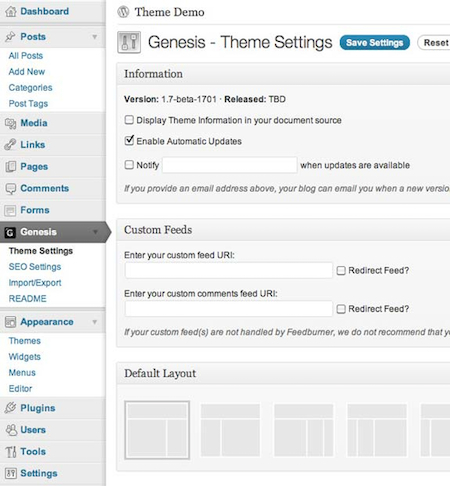
Task: Check Display Theme Information in document source
Action: point(129,120)
